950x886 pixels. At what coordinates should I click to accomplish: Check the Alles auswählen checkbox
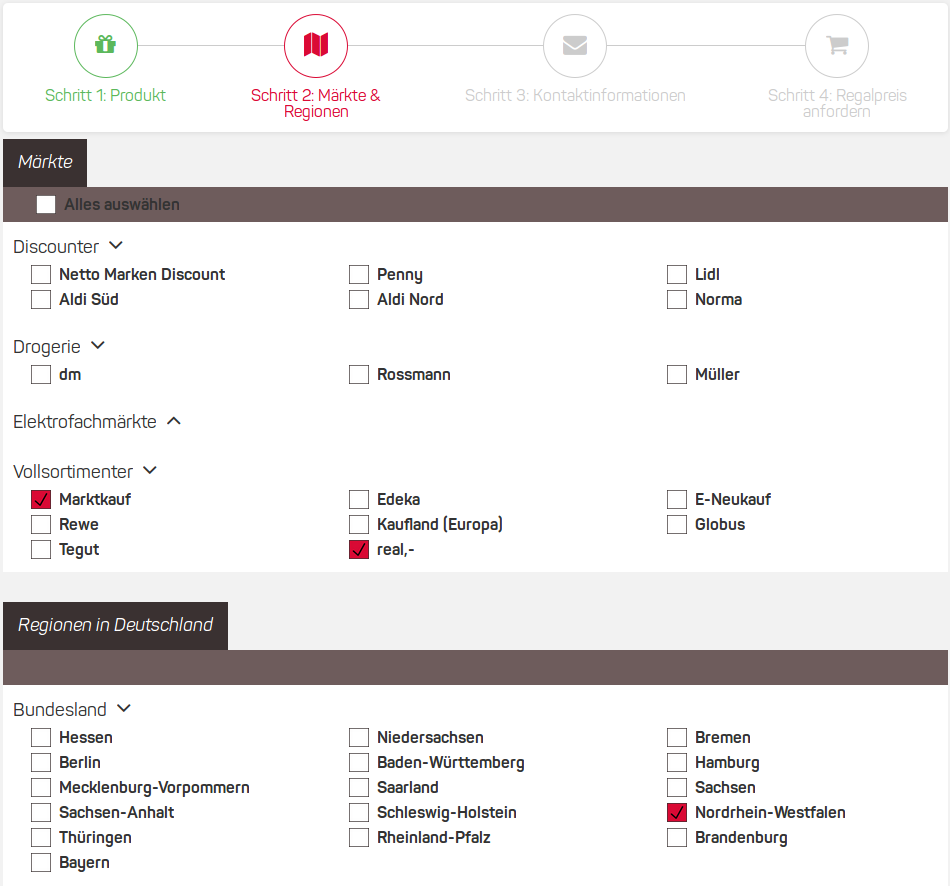click(x=46, y=205)
